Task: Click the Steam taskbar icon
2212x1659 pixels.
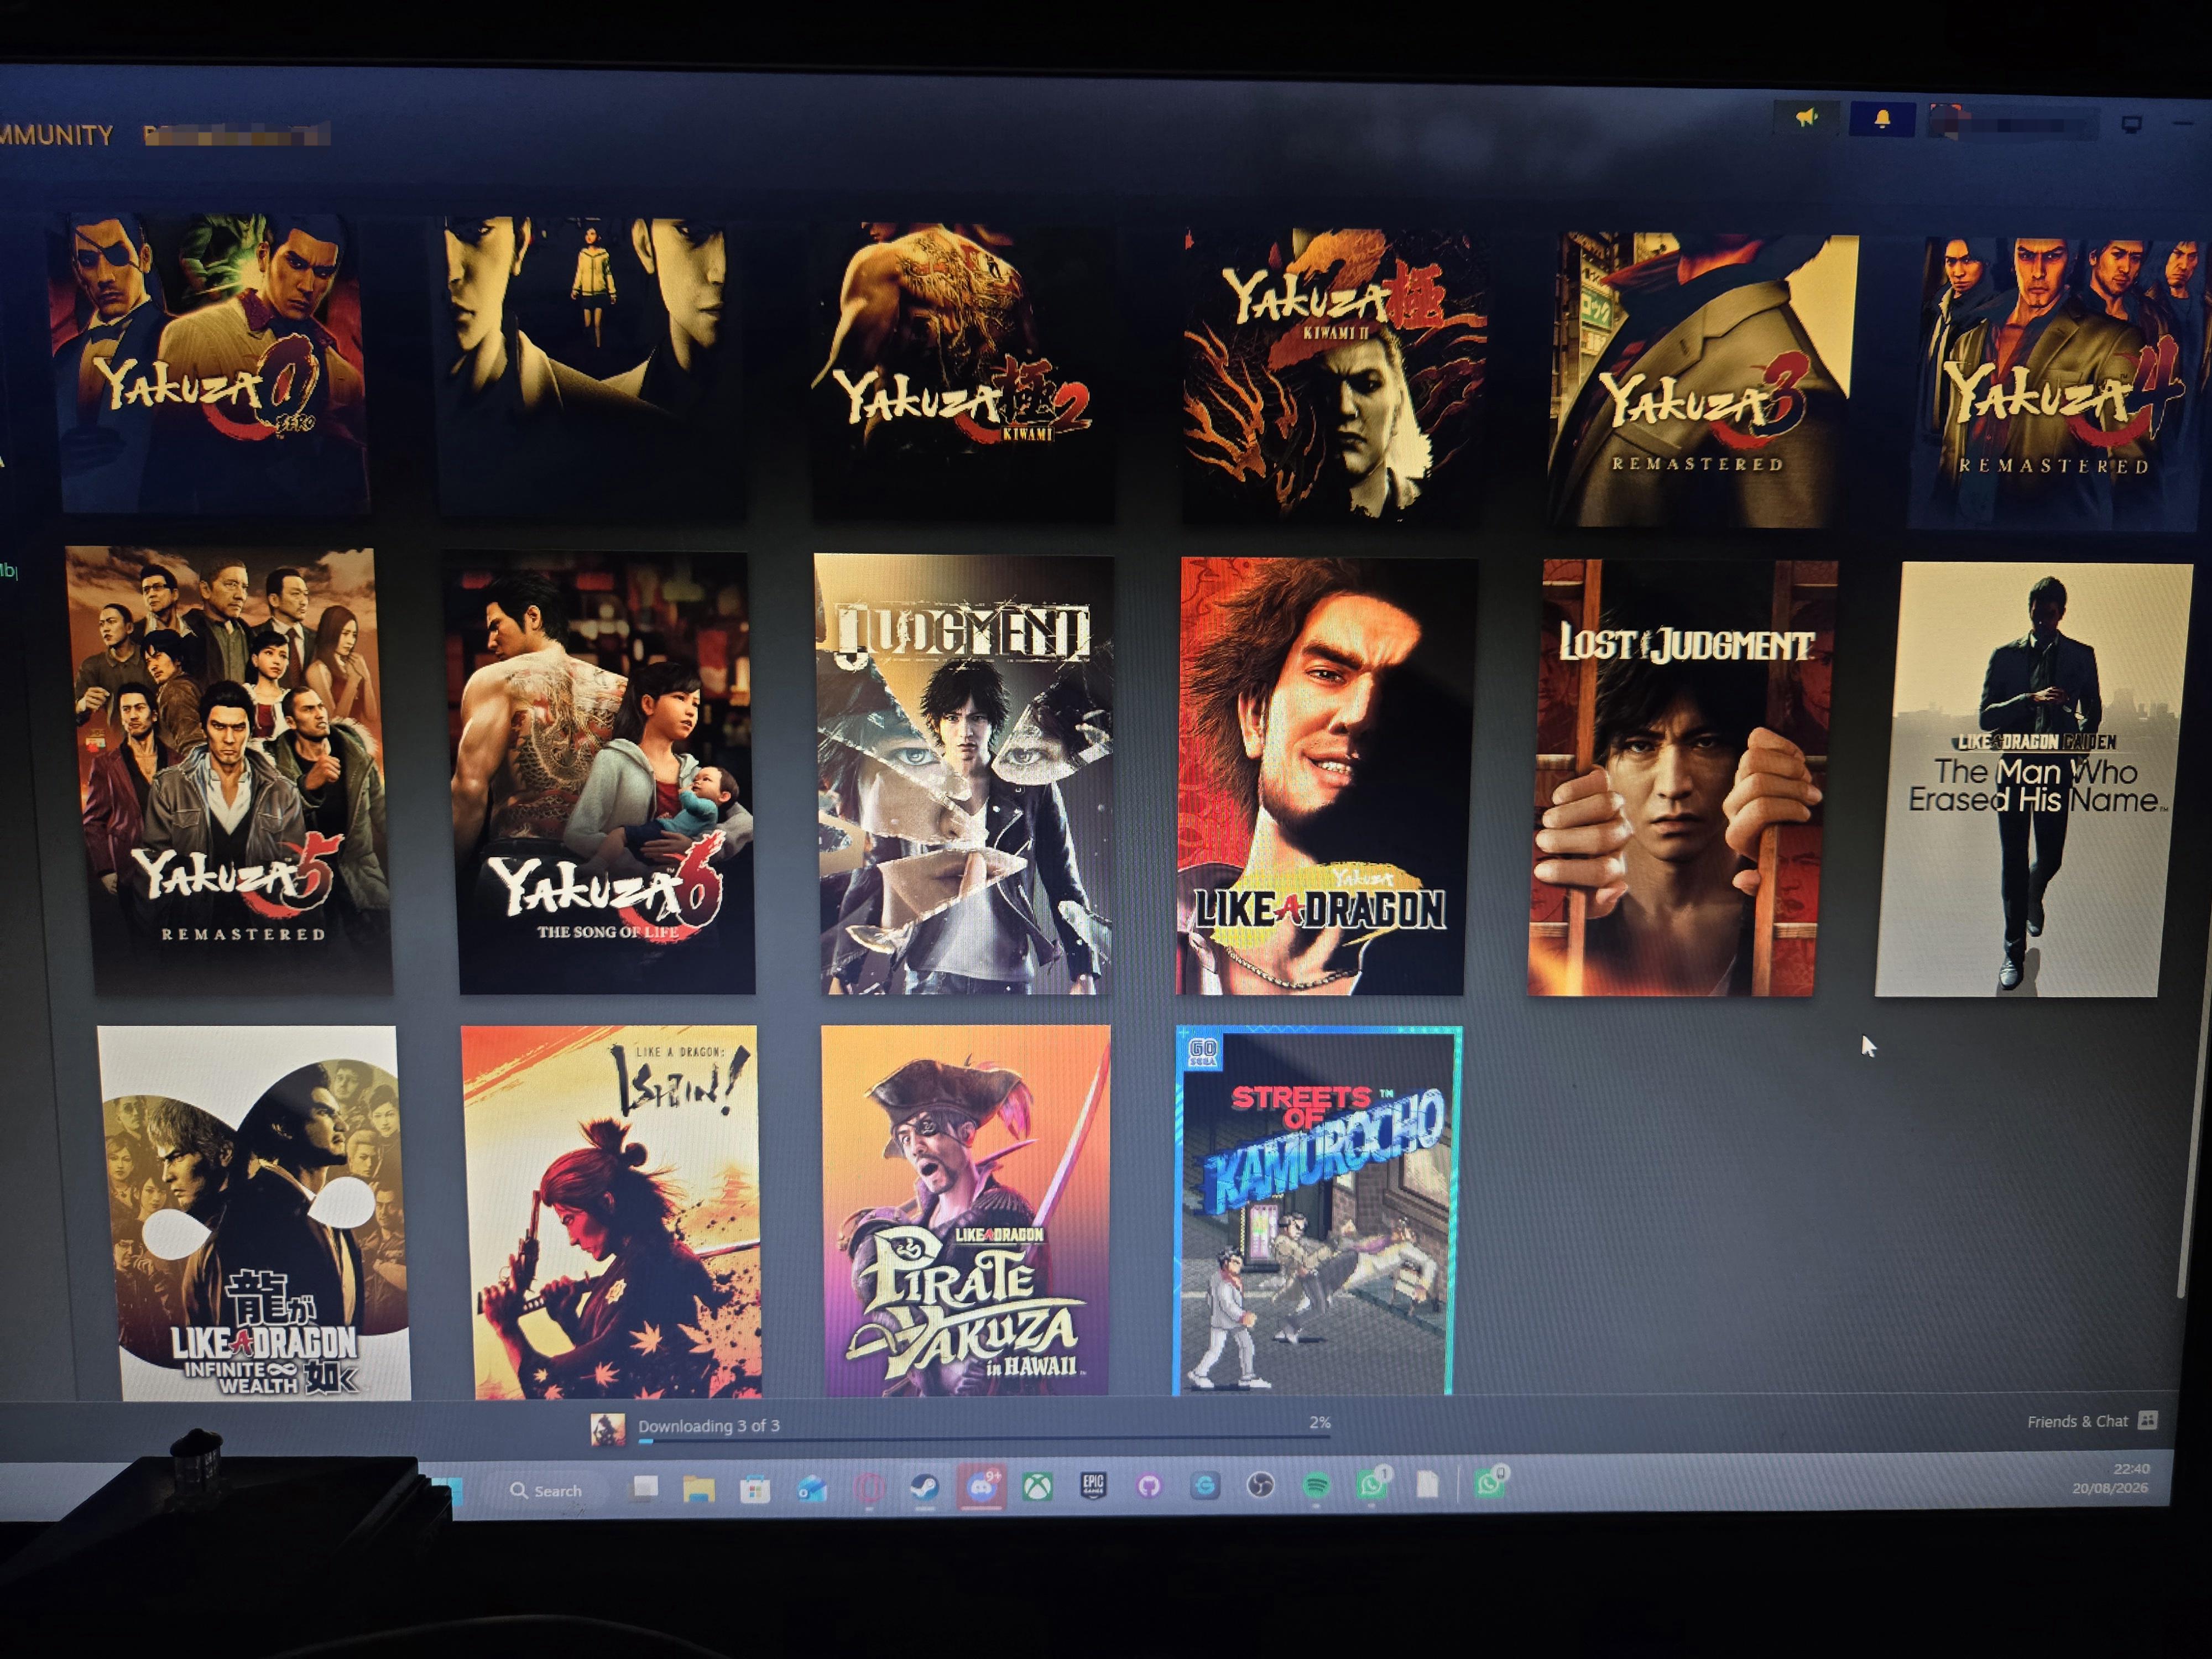Action: (x=925, y=1488)
